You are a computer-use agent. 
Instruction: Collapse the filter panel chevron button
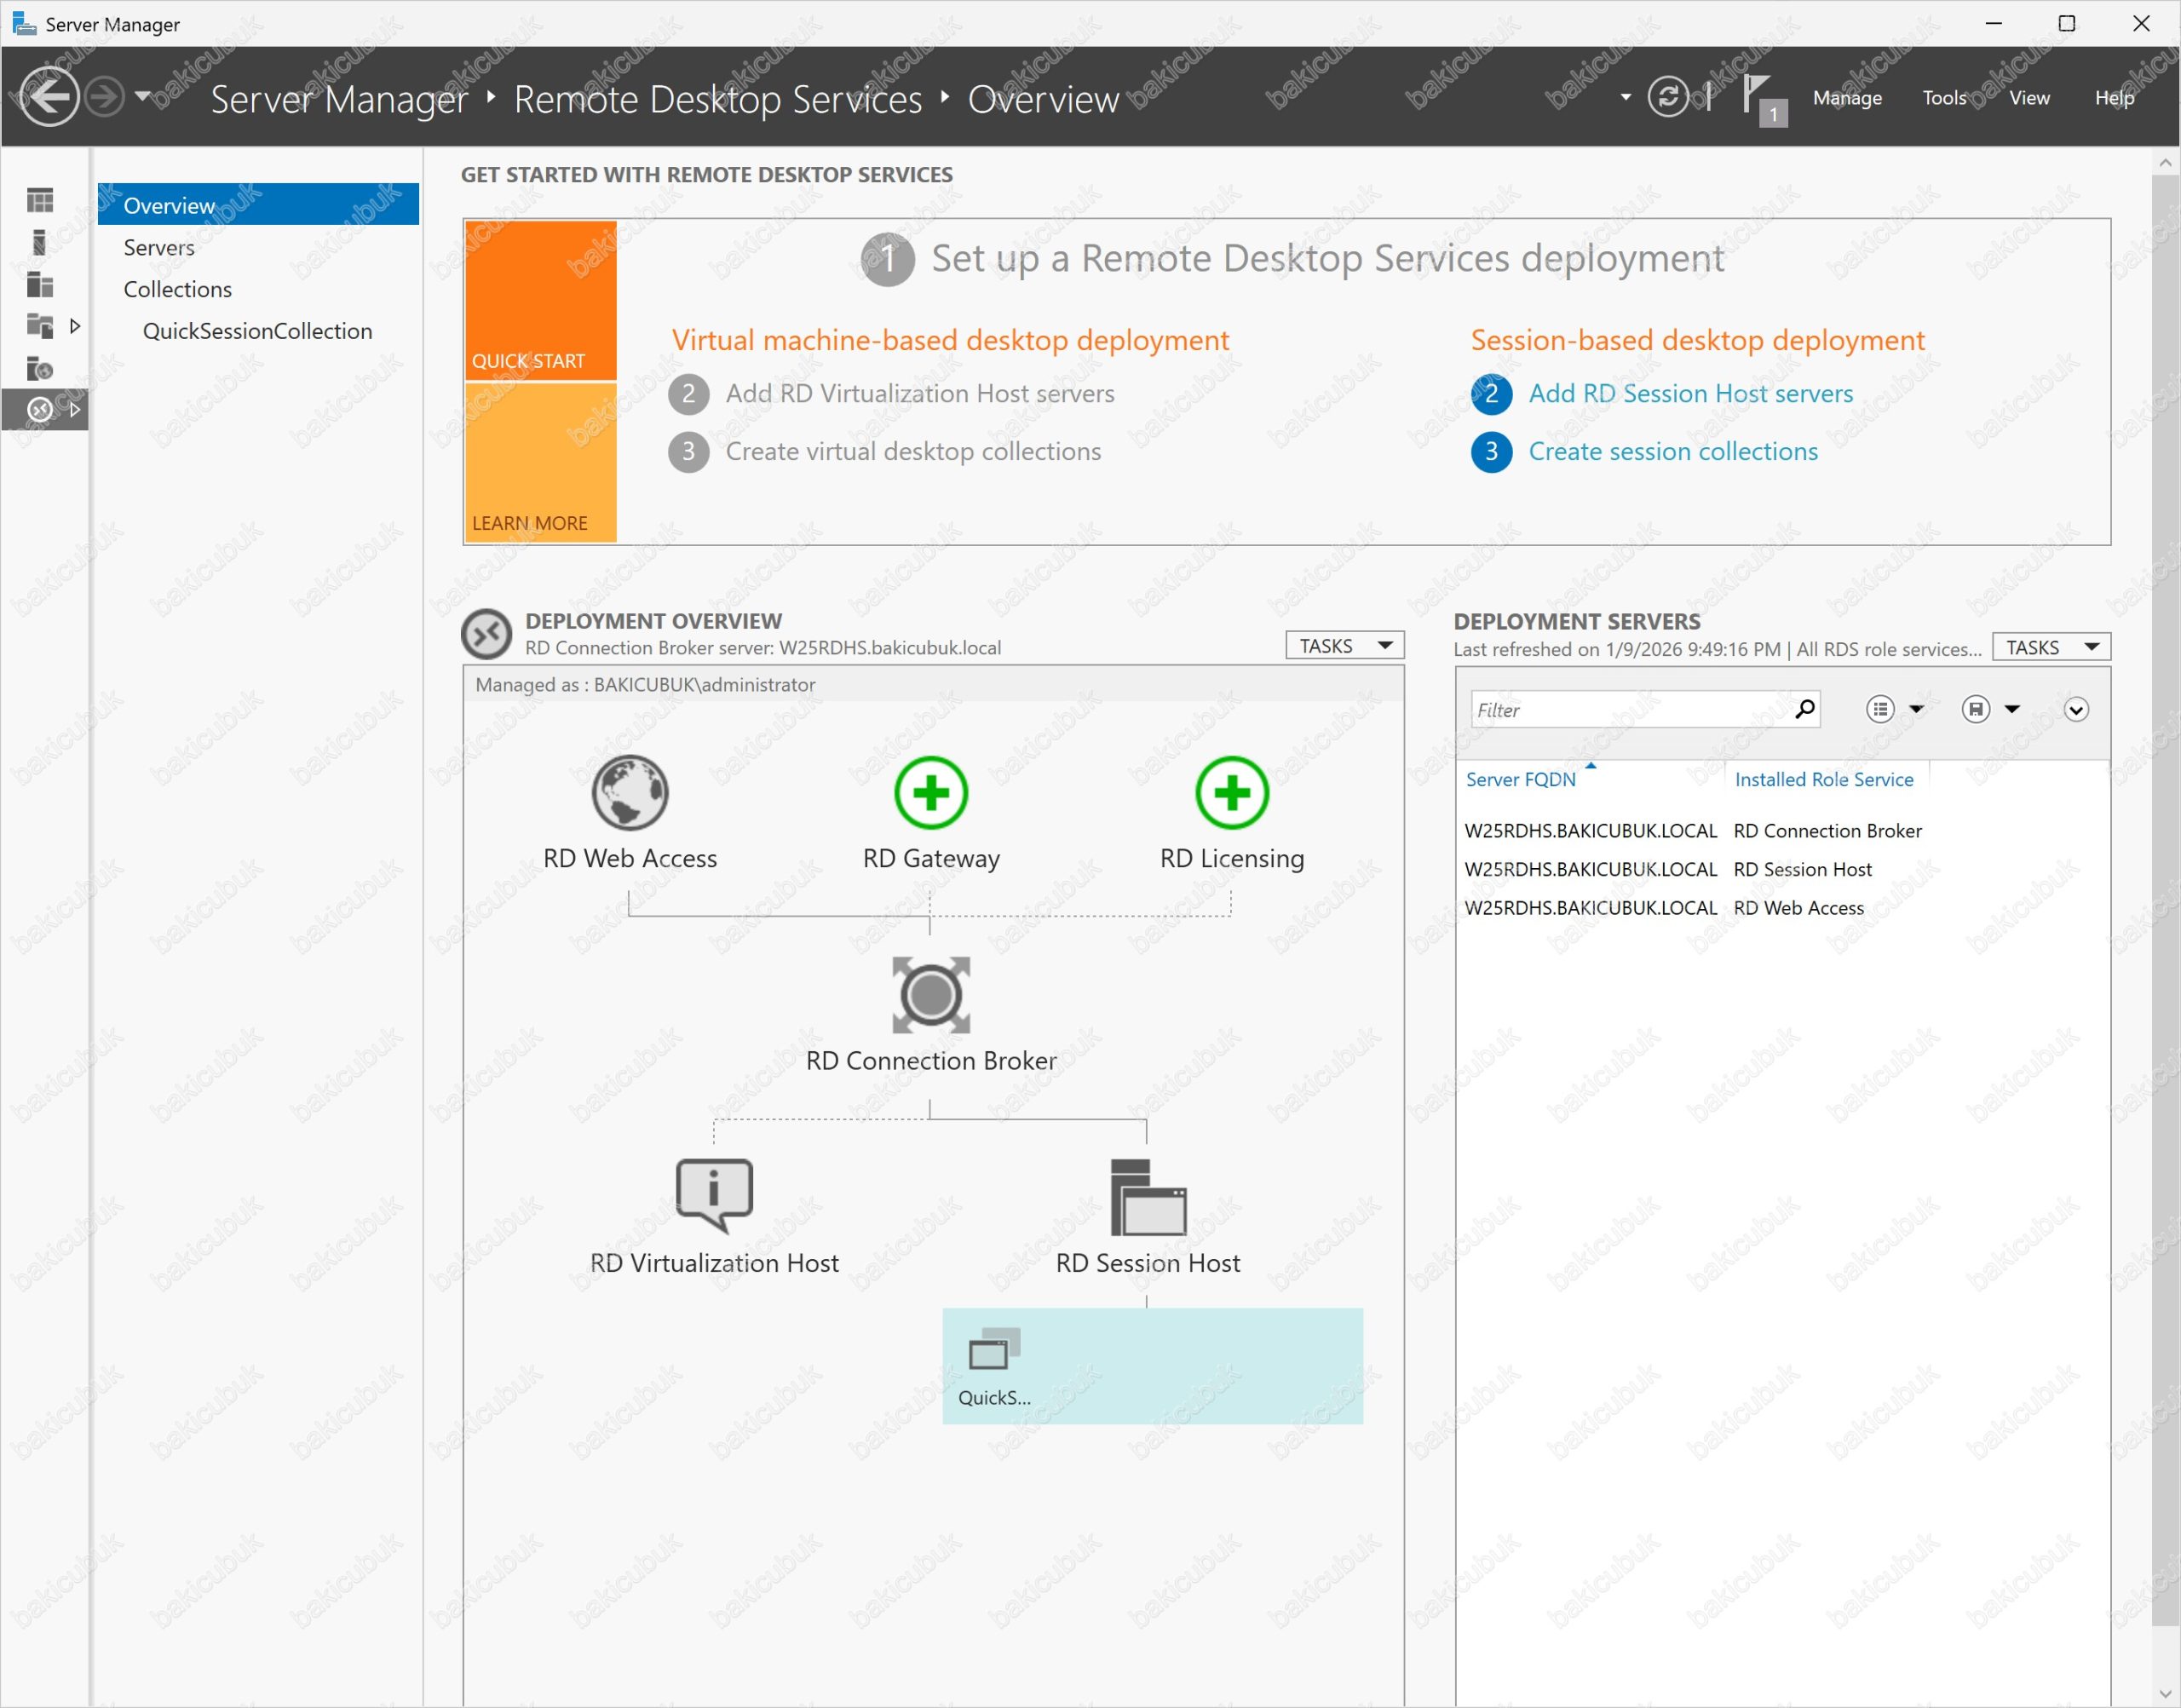click(x=2075, y=710)
